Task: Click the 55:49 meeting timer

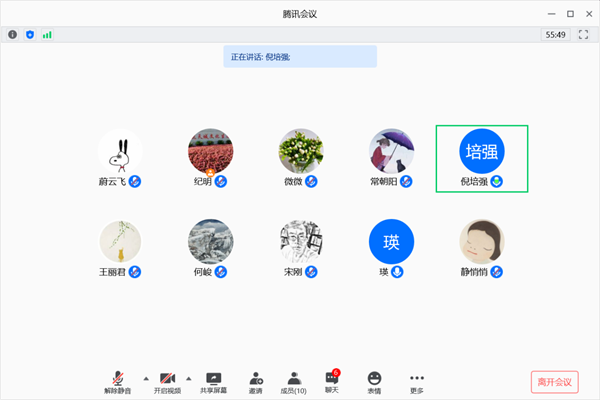Action: pos(555,34)
